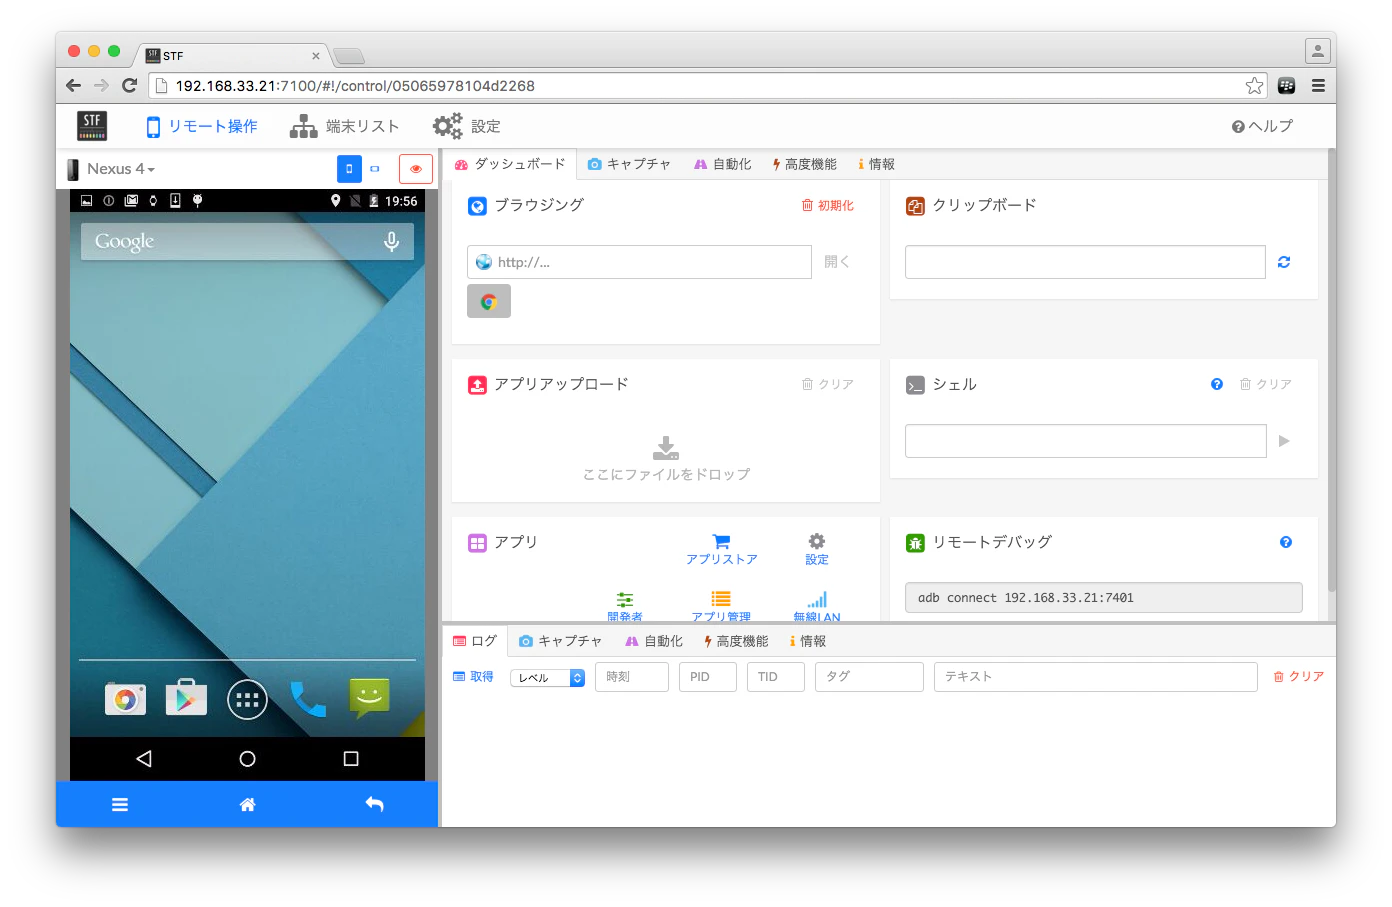Choose the Chrome browser icon button

489,301
